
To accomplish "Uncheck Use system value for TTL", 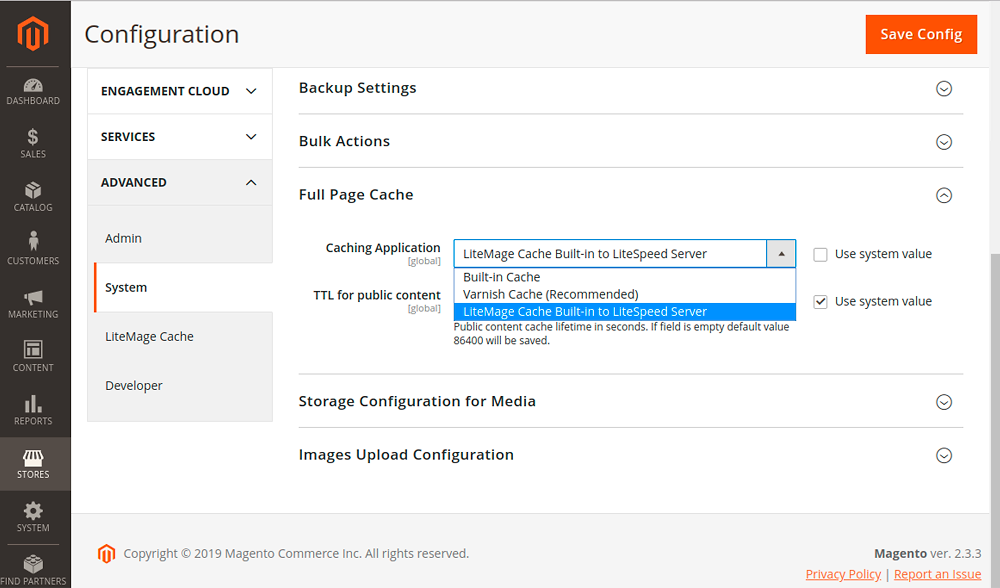I will pos(820,302).
